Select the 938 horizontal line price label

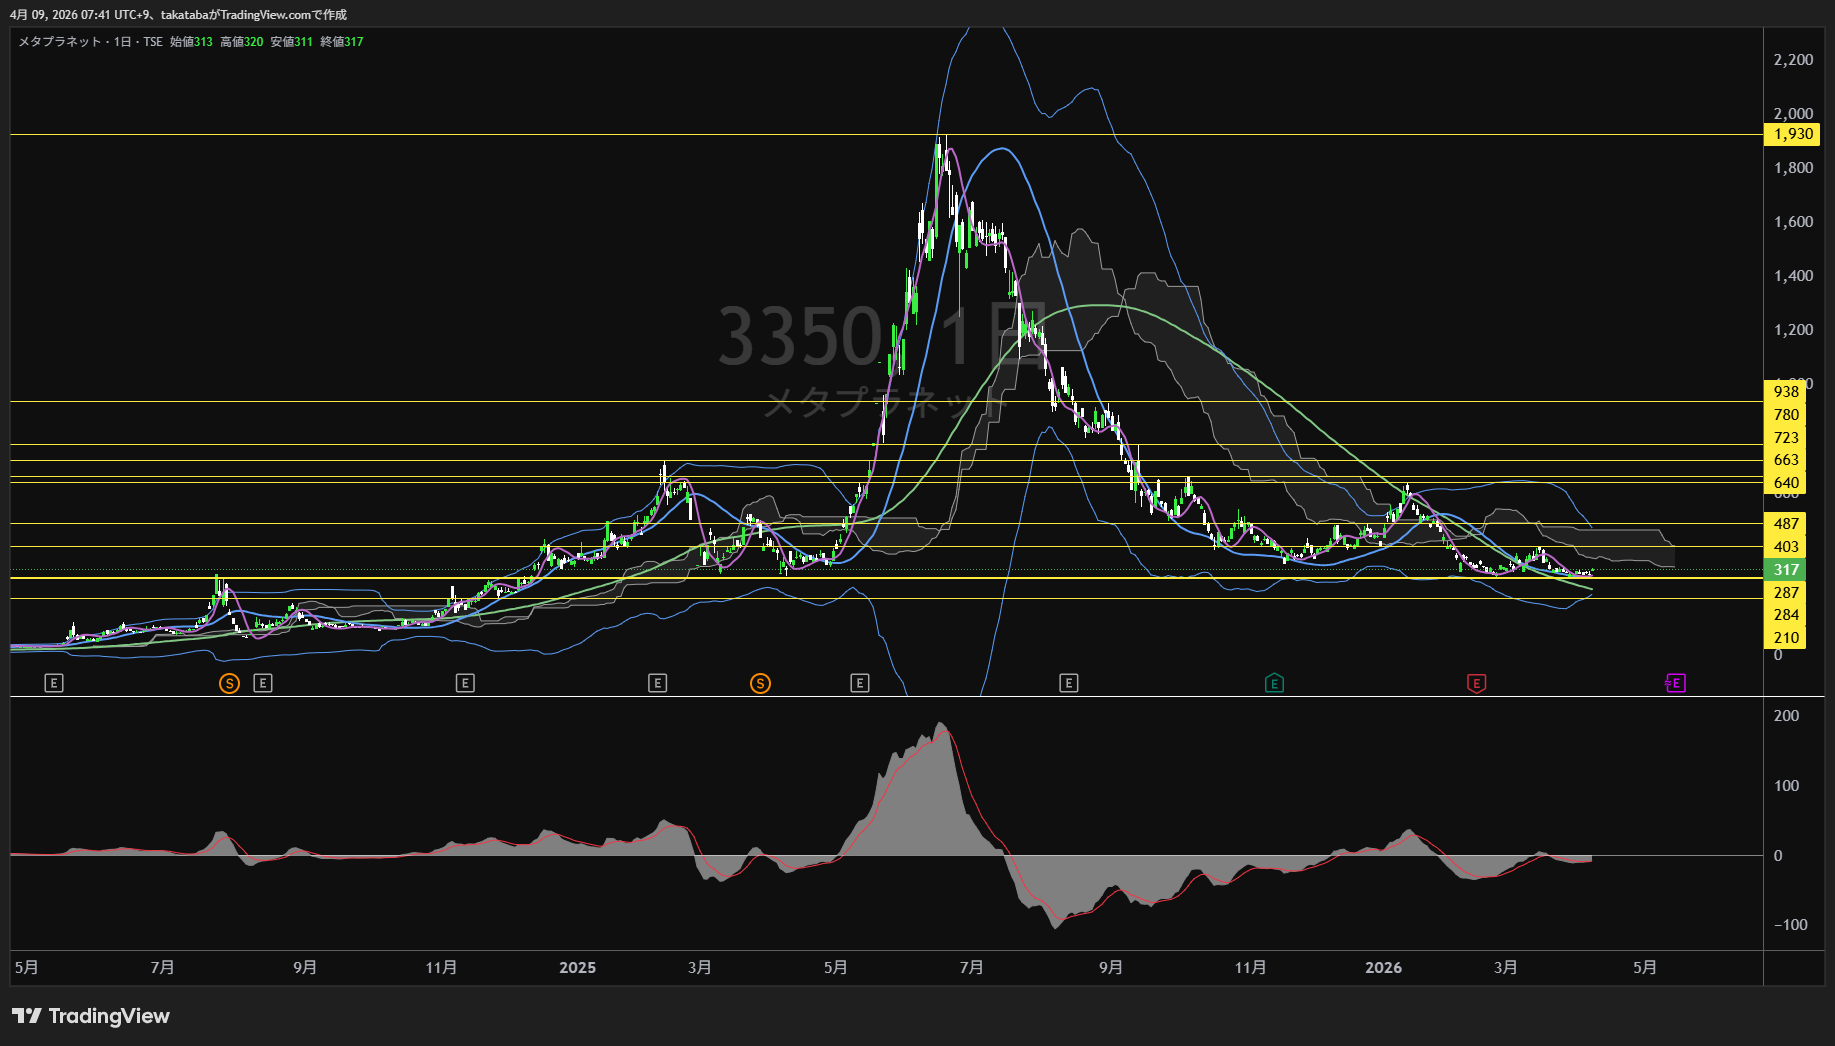click(1786, 392)
